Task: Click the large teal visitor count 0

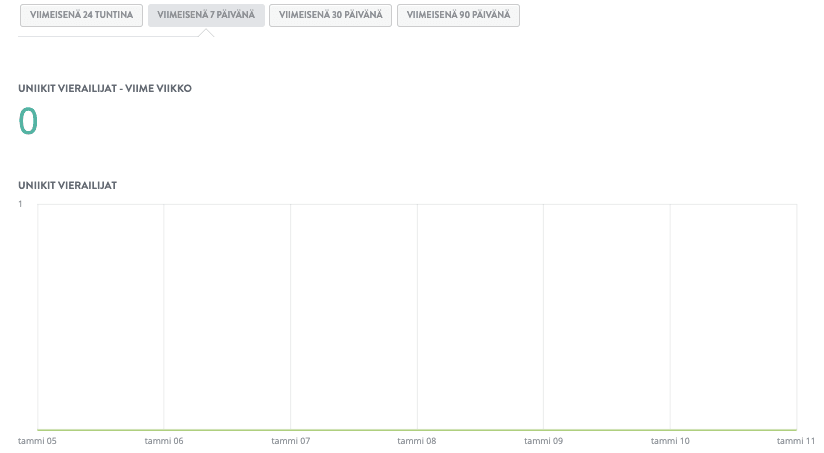Action: [x=28, y=121]
